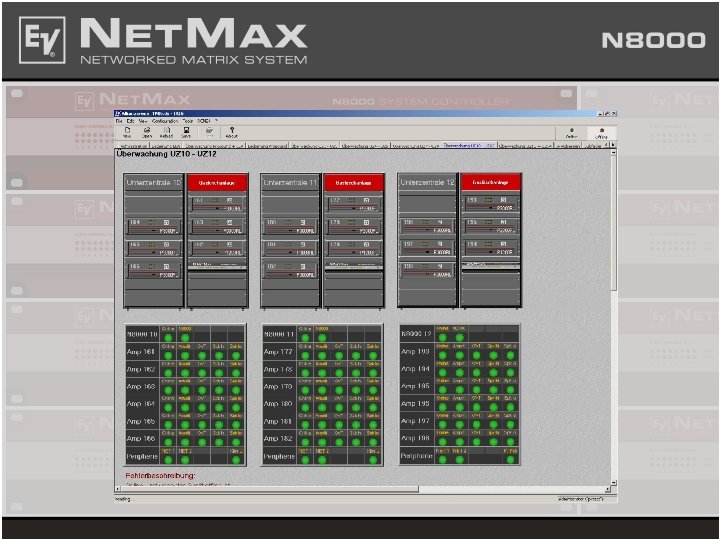
Task: Click the tab strip scroll right arrow
Action: (x=613, y=145)
